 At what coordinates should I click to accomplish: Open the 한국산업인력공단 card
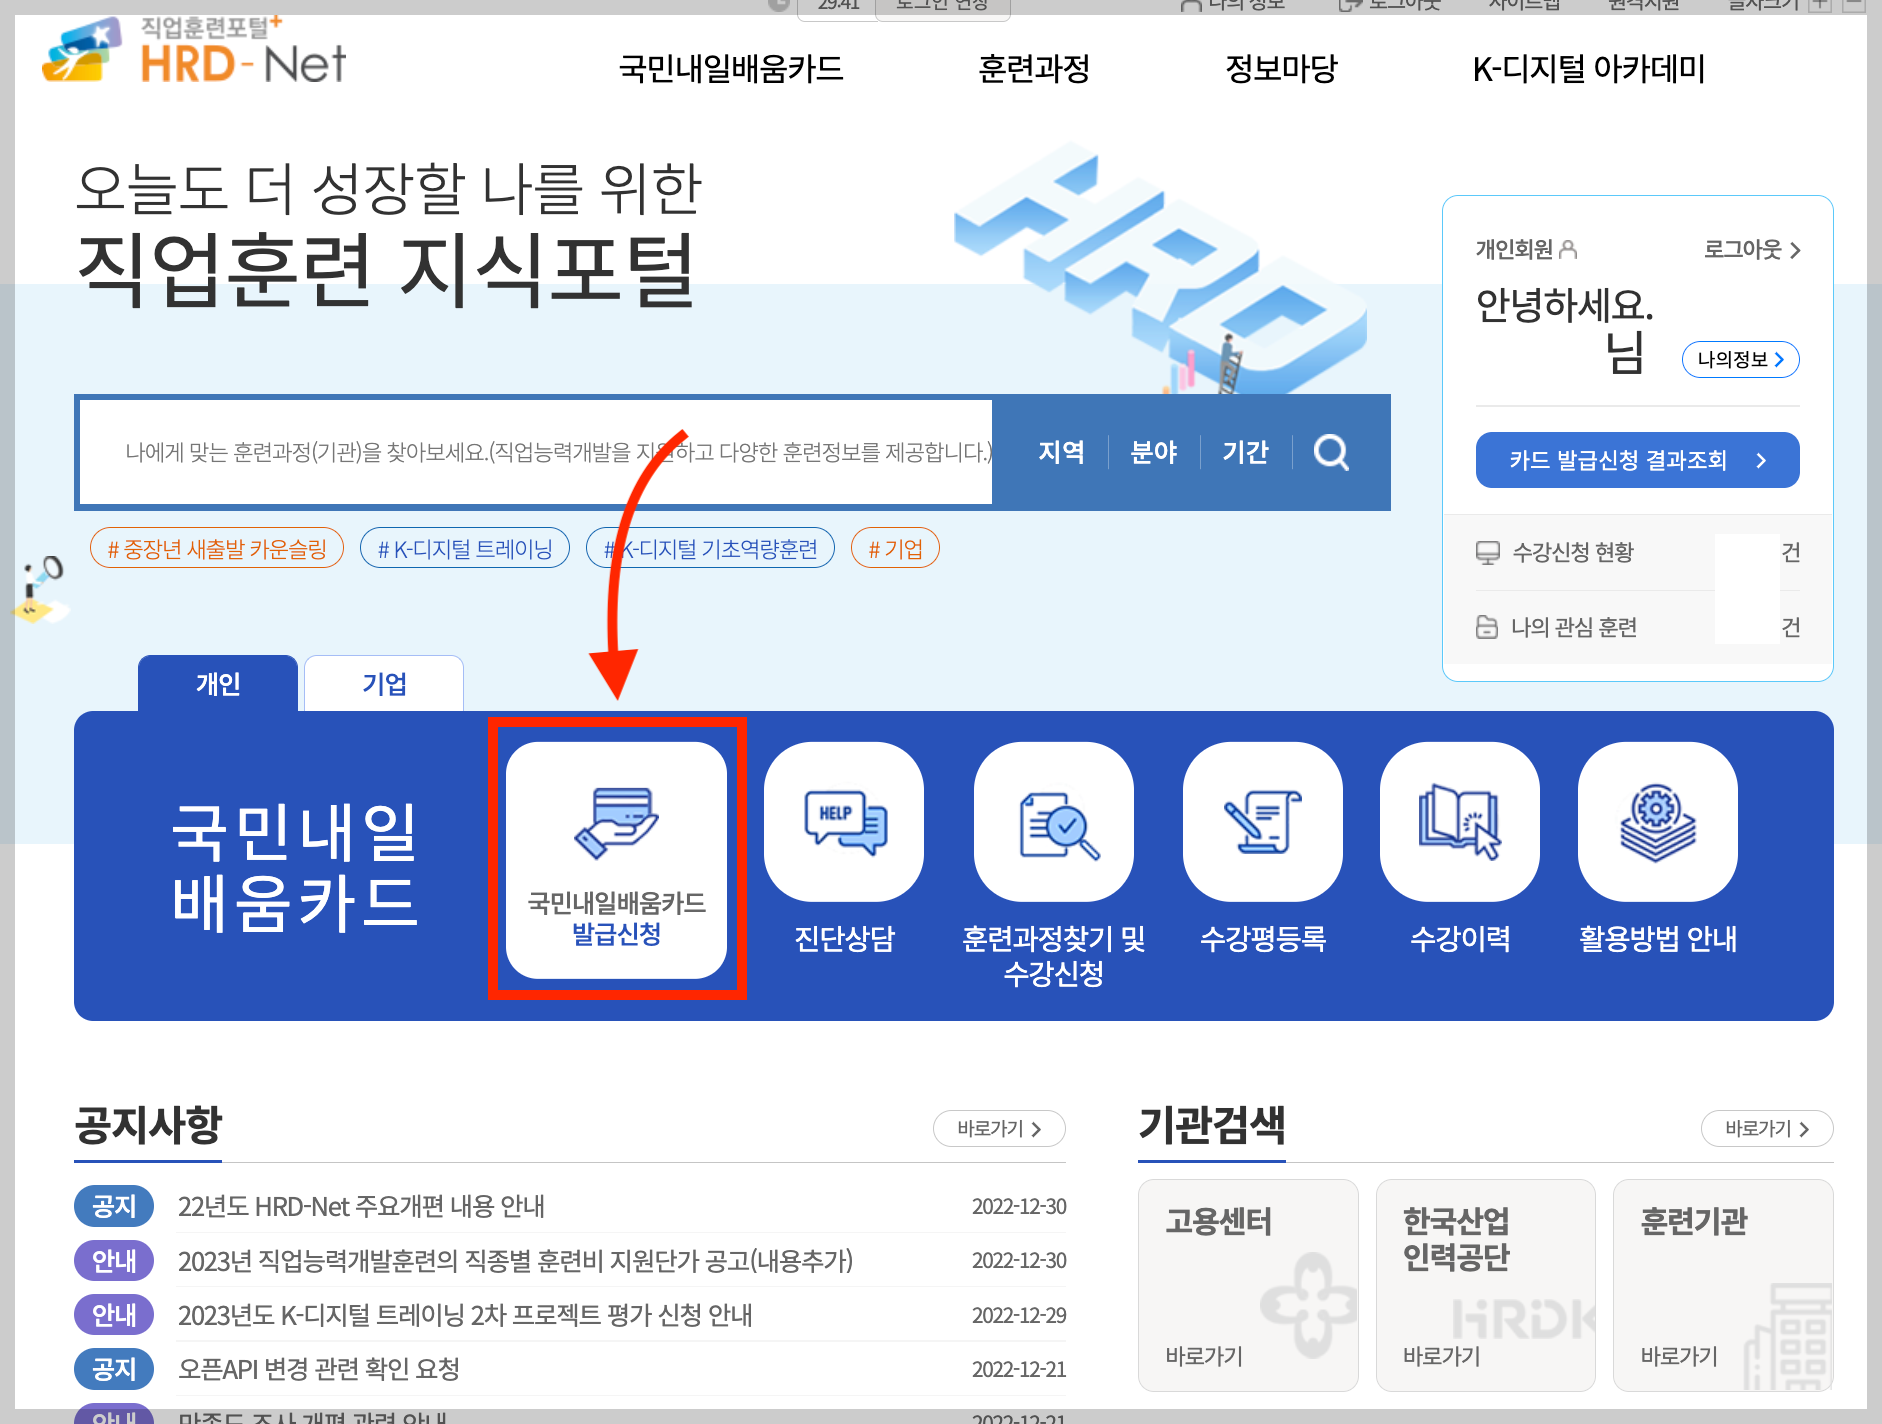[1486, 1285]
